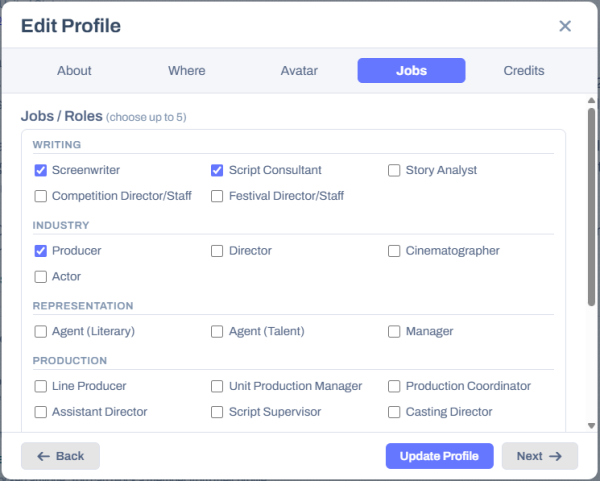Click the scrollbar down arrow
Screen dimensions: 600x481
point(591,426)
